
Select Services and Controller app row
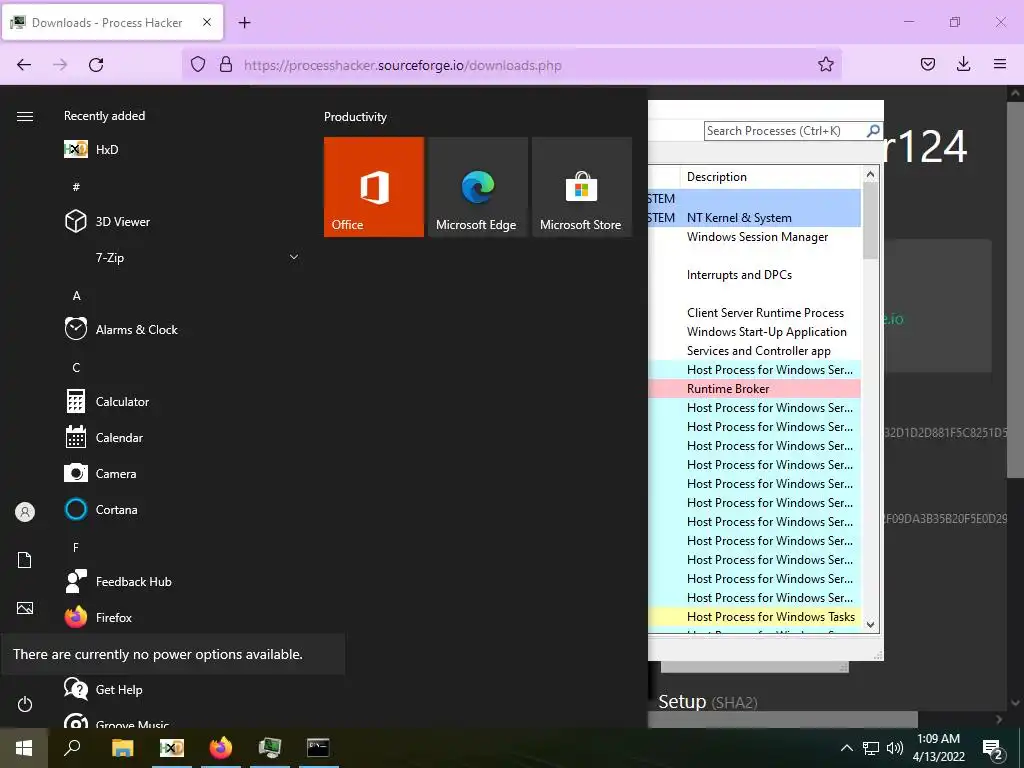[754, 351]
